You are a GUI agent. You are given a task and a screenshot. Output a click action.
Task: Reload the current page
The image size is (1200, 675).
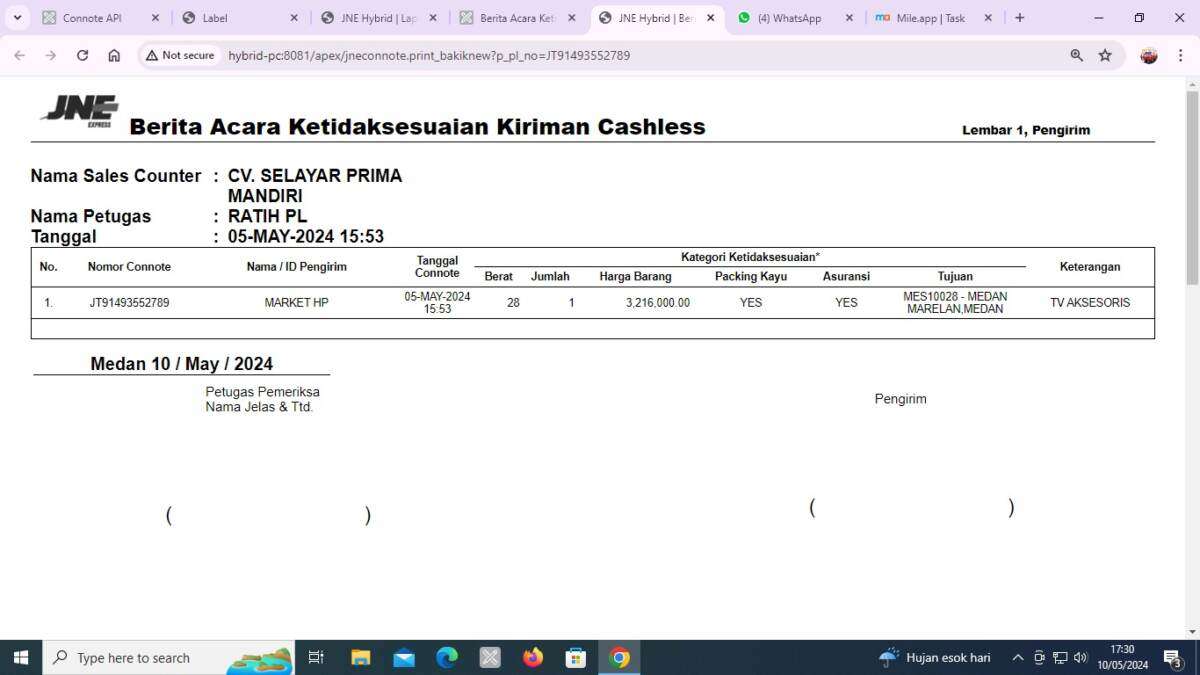coord(82,56)
